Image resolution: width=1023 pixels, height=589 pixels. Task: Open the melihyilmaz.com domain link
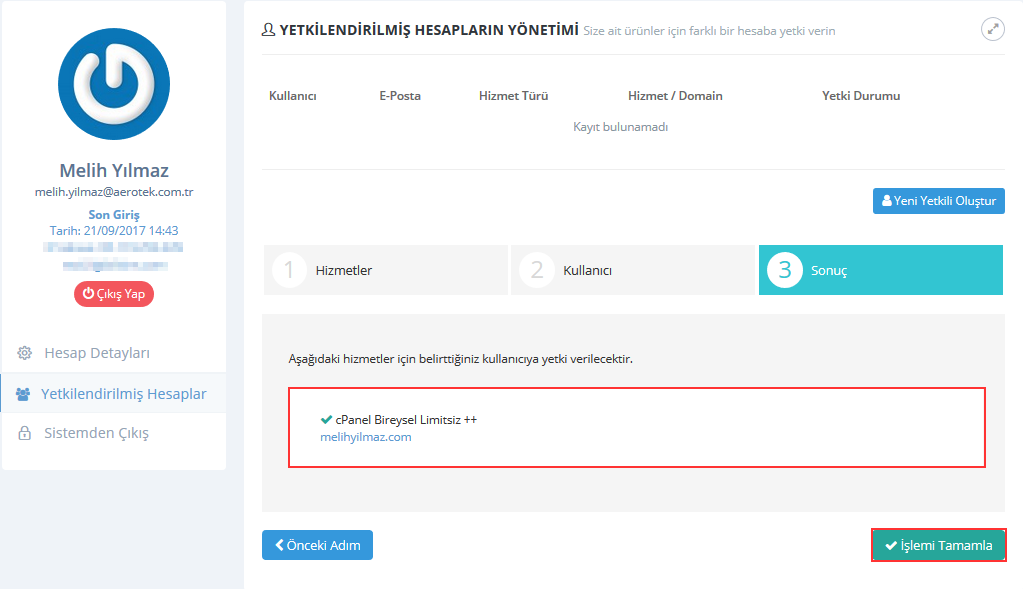click(366, 437)
